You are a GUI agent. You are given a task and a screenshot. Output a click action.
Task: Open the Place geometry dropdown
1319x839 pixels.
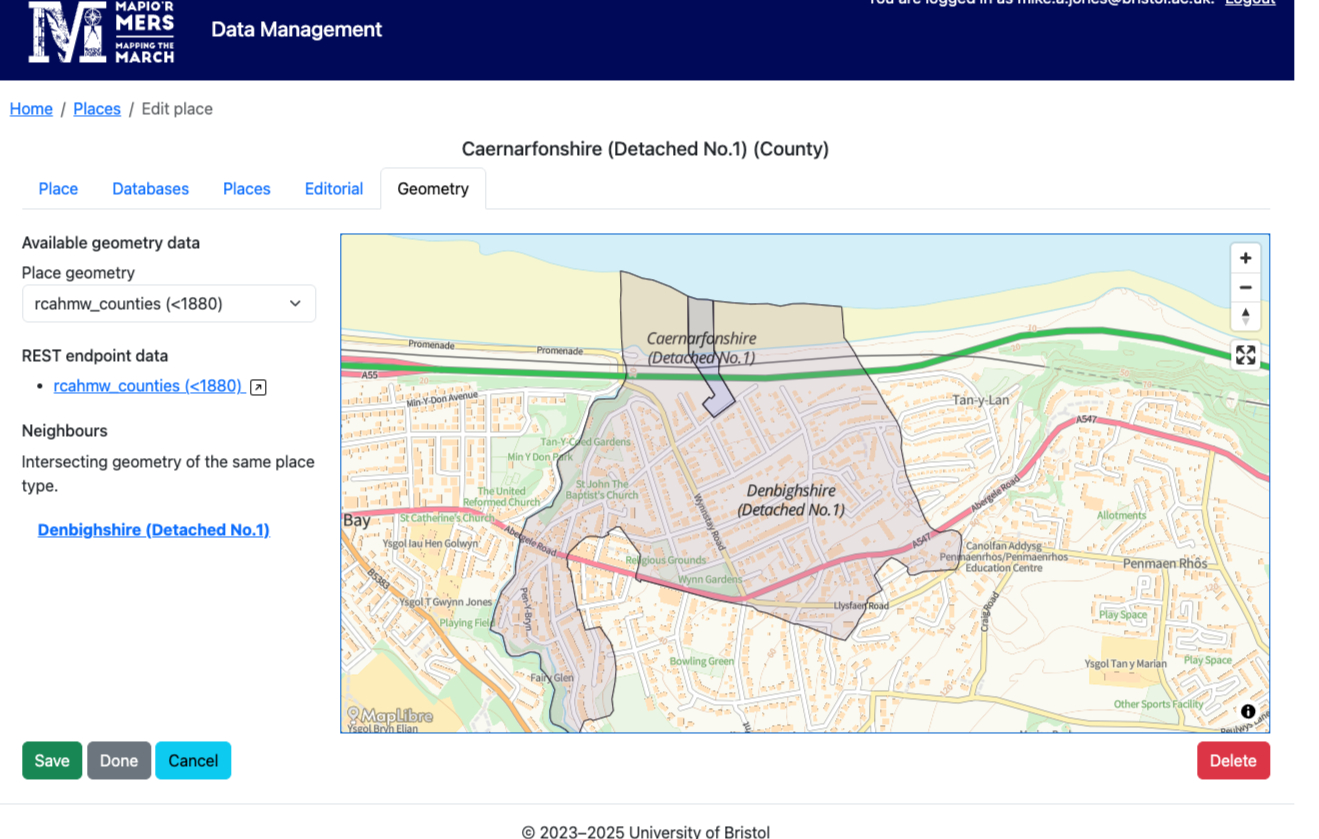tap(168, 304)
